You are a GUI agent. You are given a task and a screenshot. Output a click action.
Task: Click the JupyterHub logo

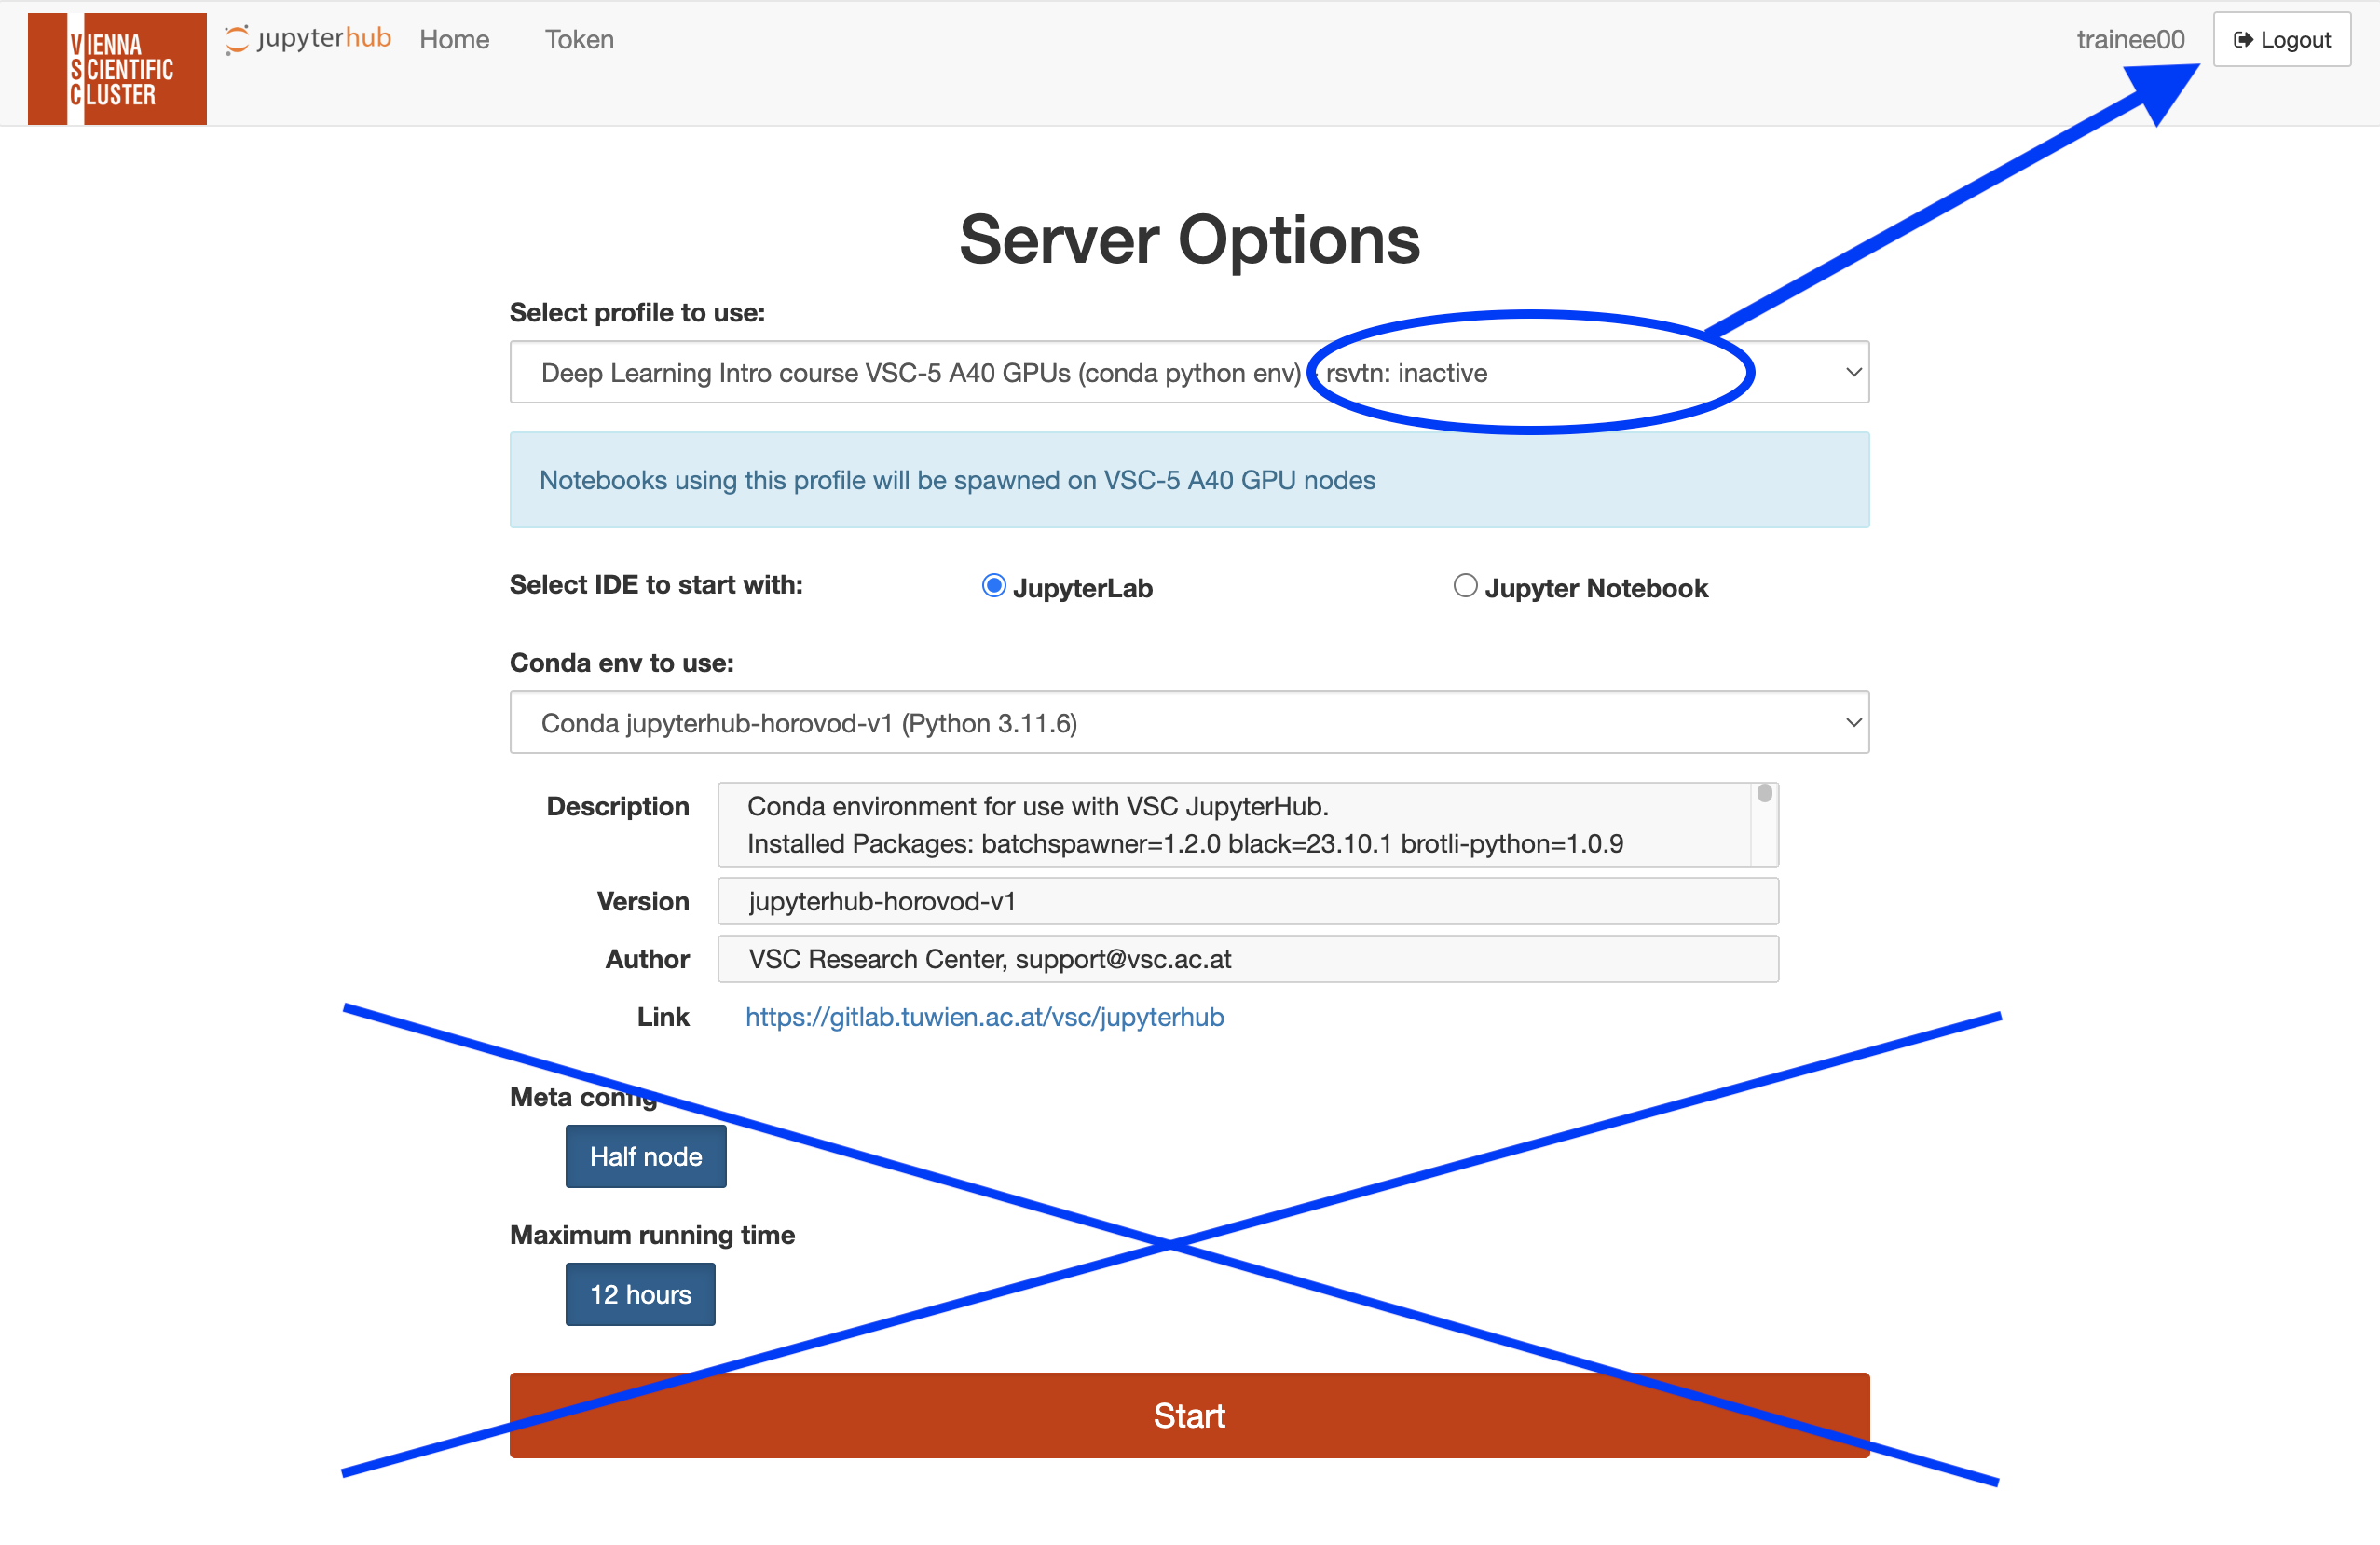coord(308,39)
